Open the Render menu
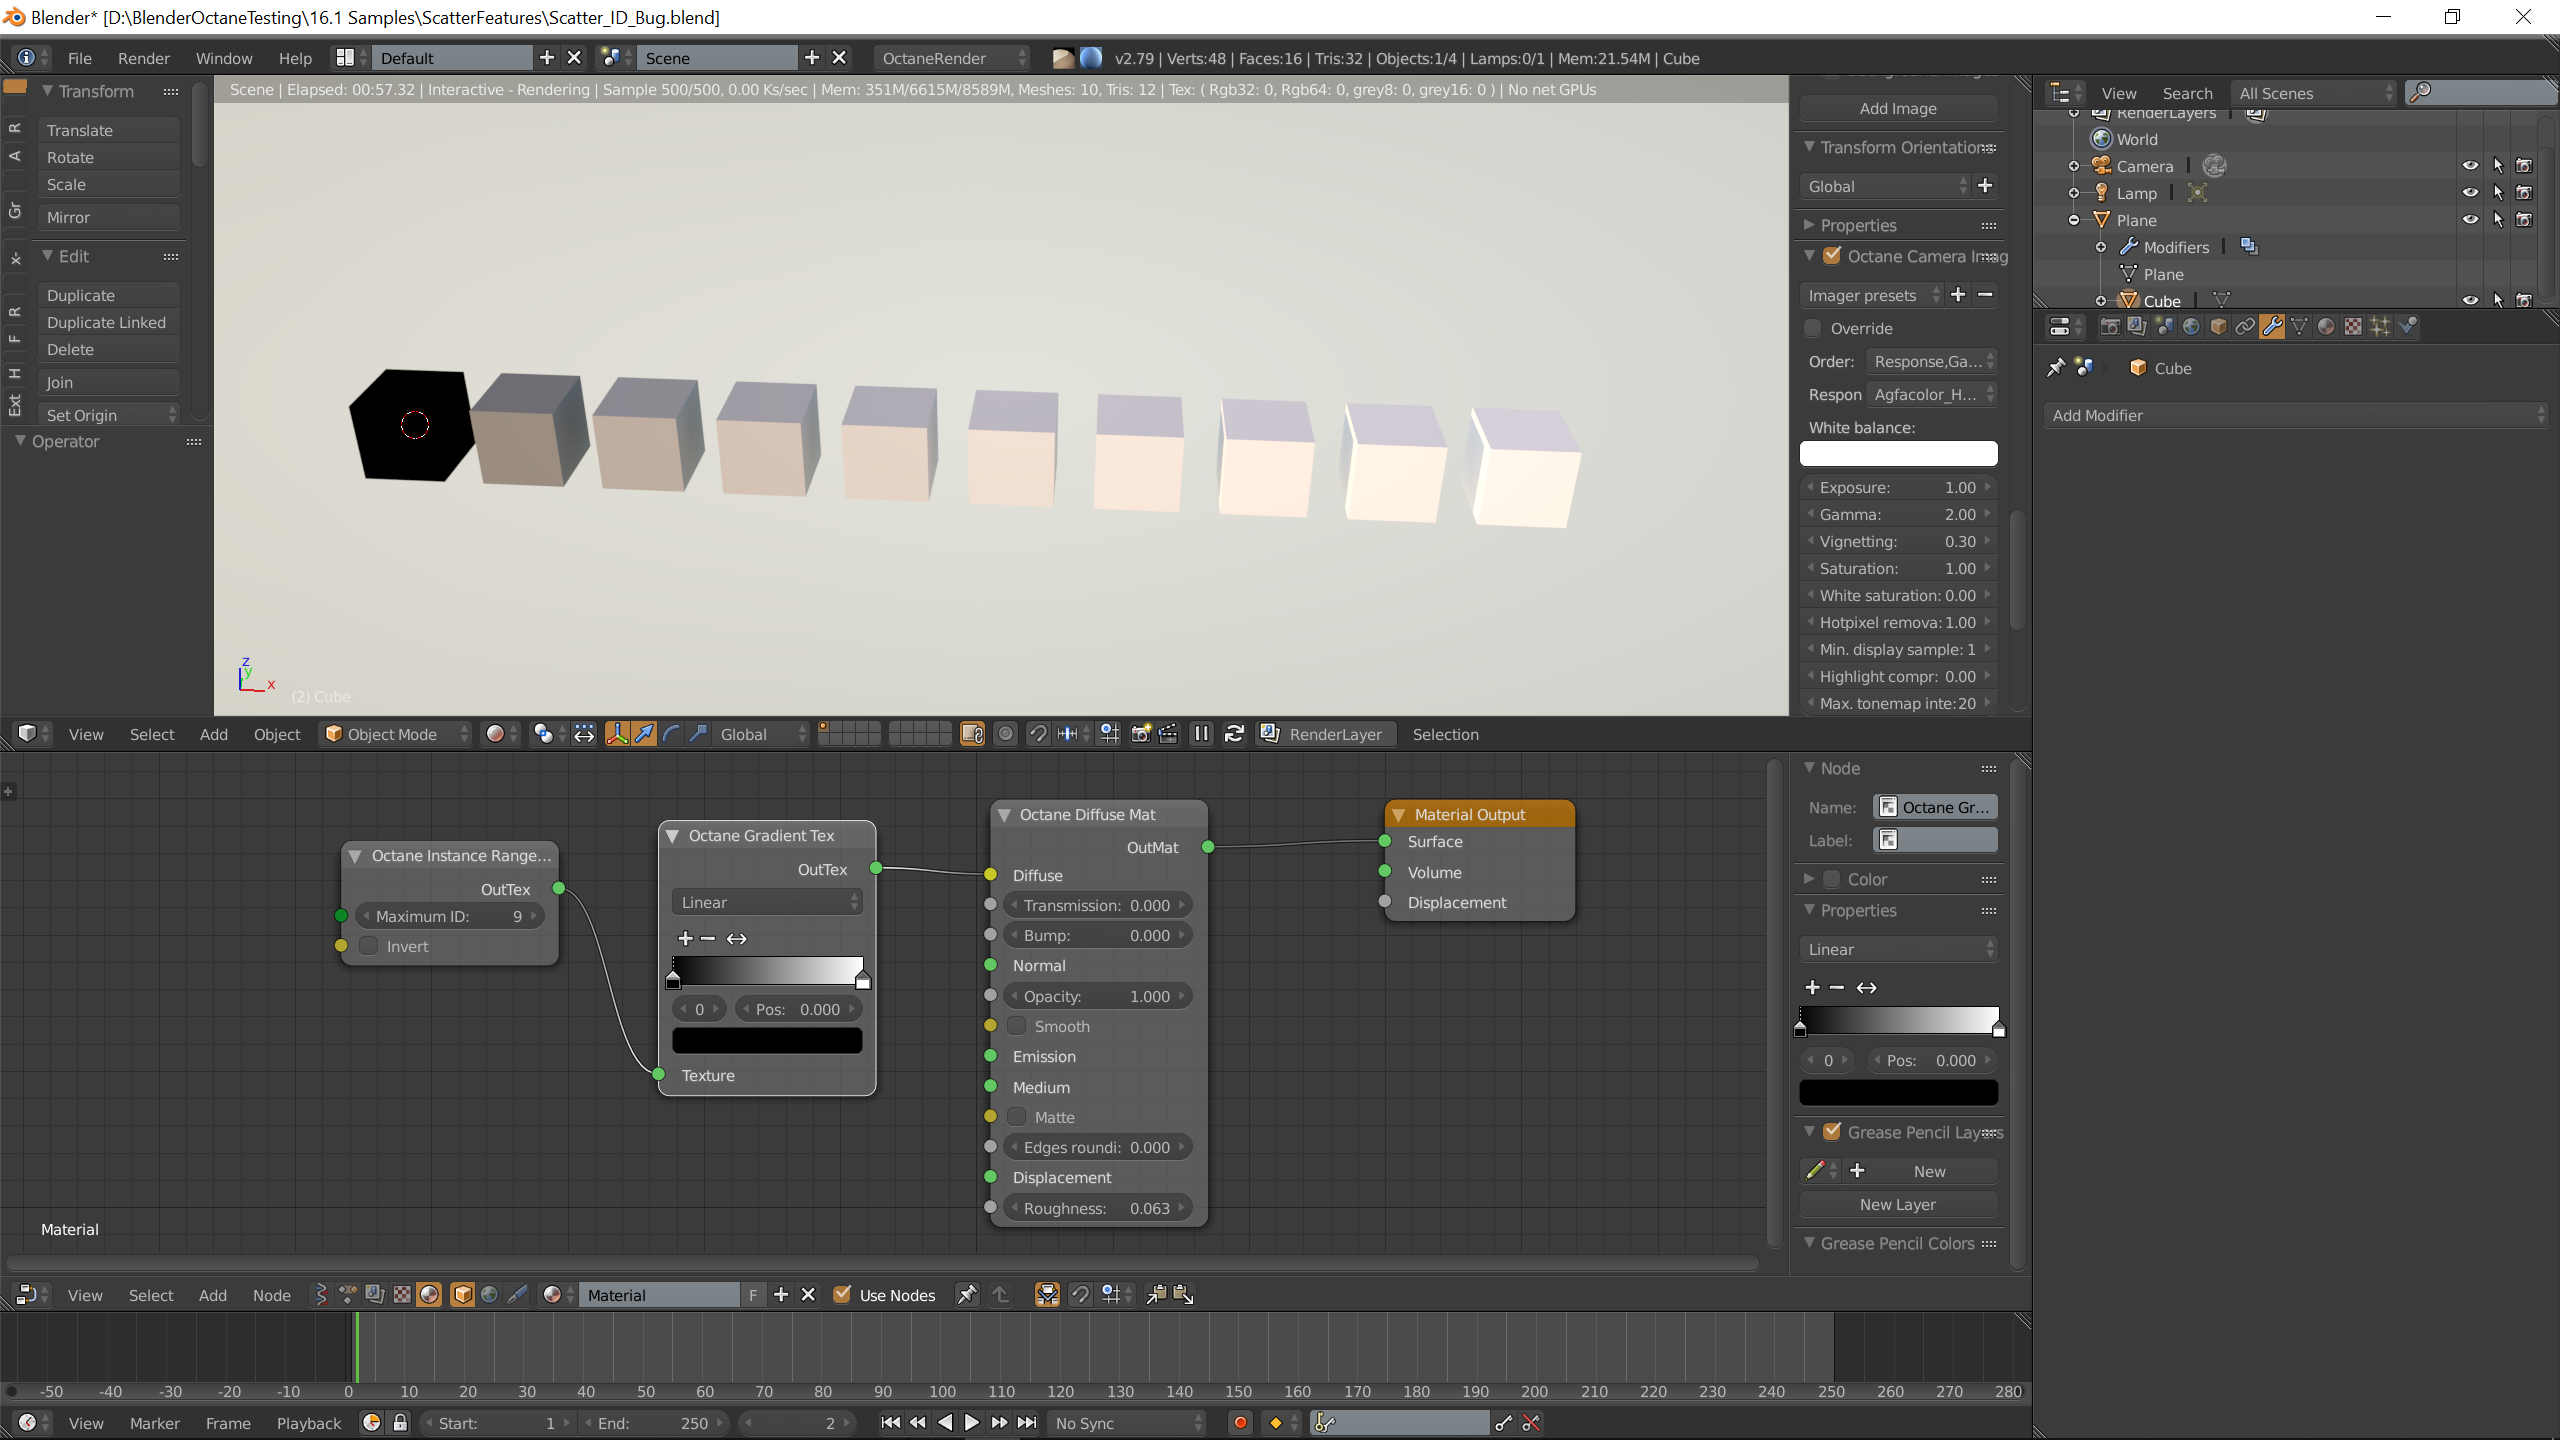 click(x=143, y=58)
